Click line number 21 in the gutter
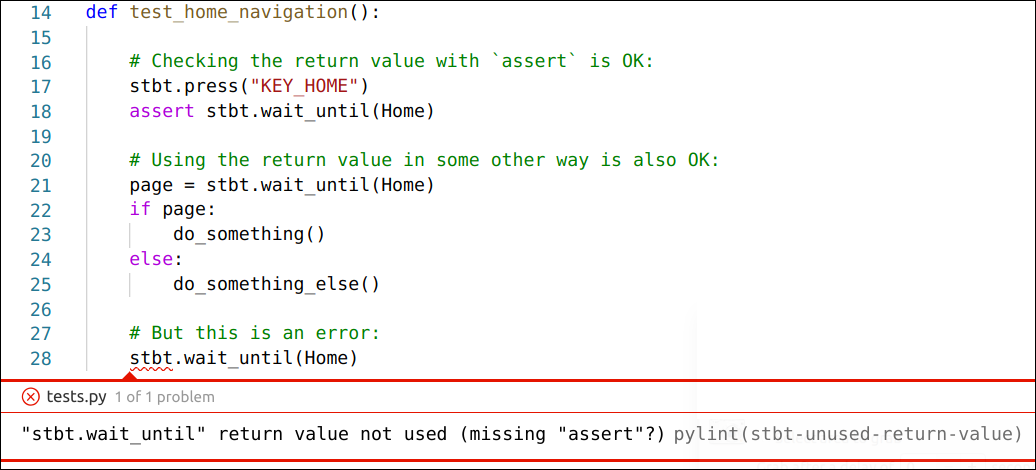1036x470 pixels. pyautogui.click(x=40, y=185)
